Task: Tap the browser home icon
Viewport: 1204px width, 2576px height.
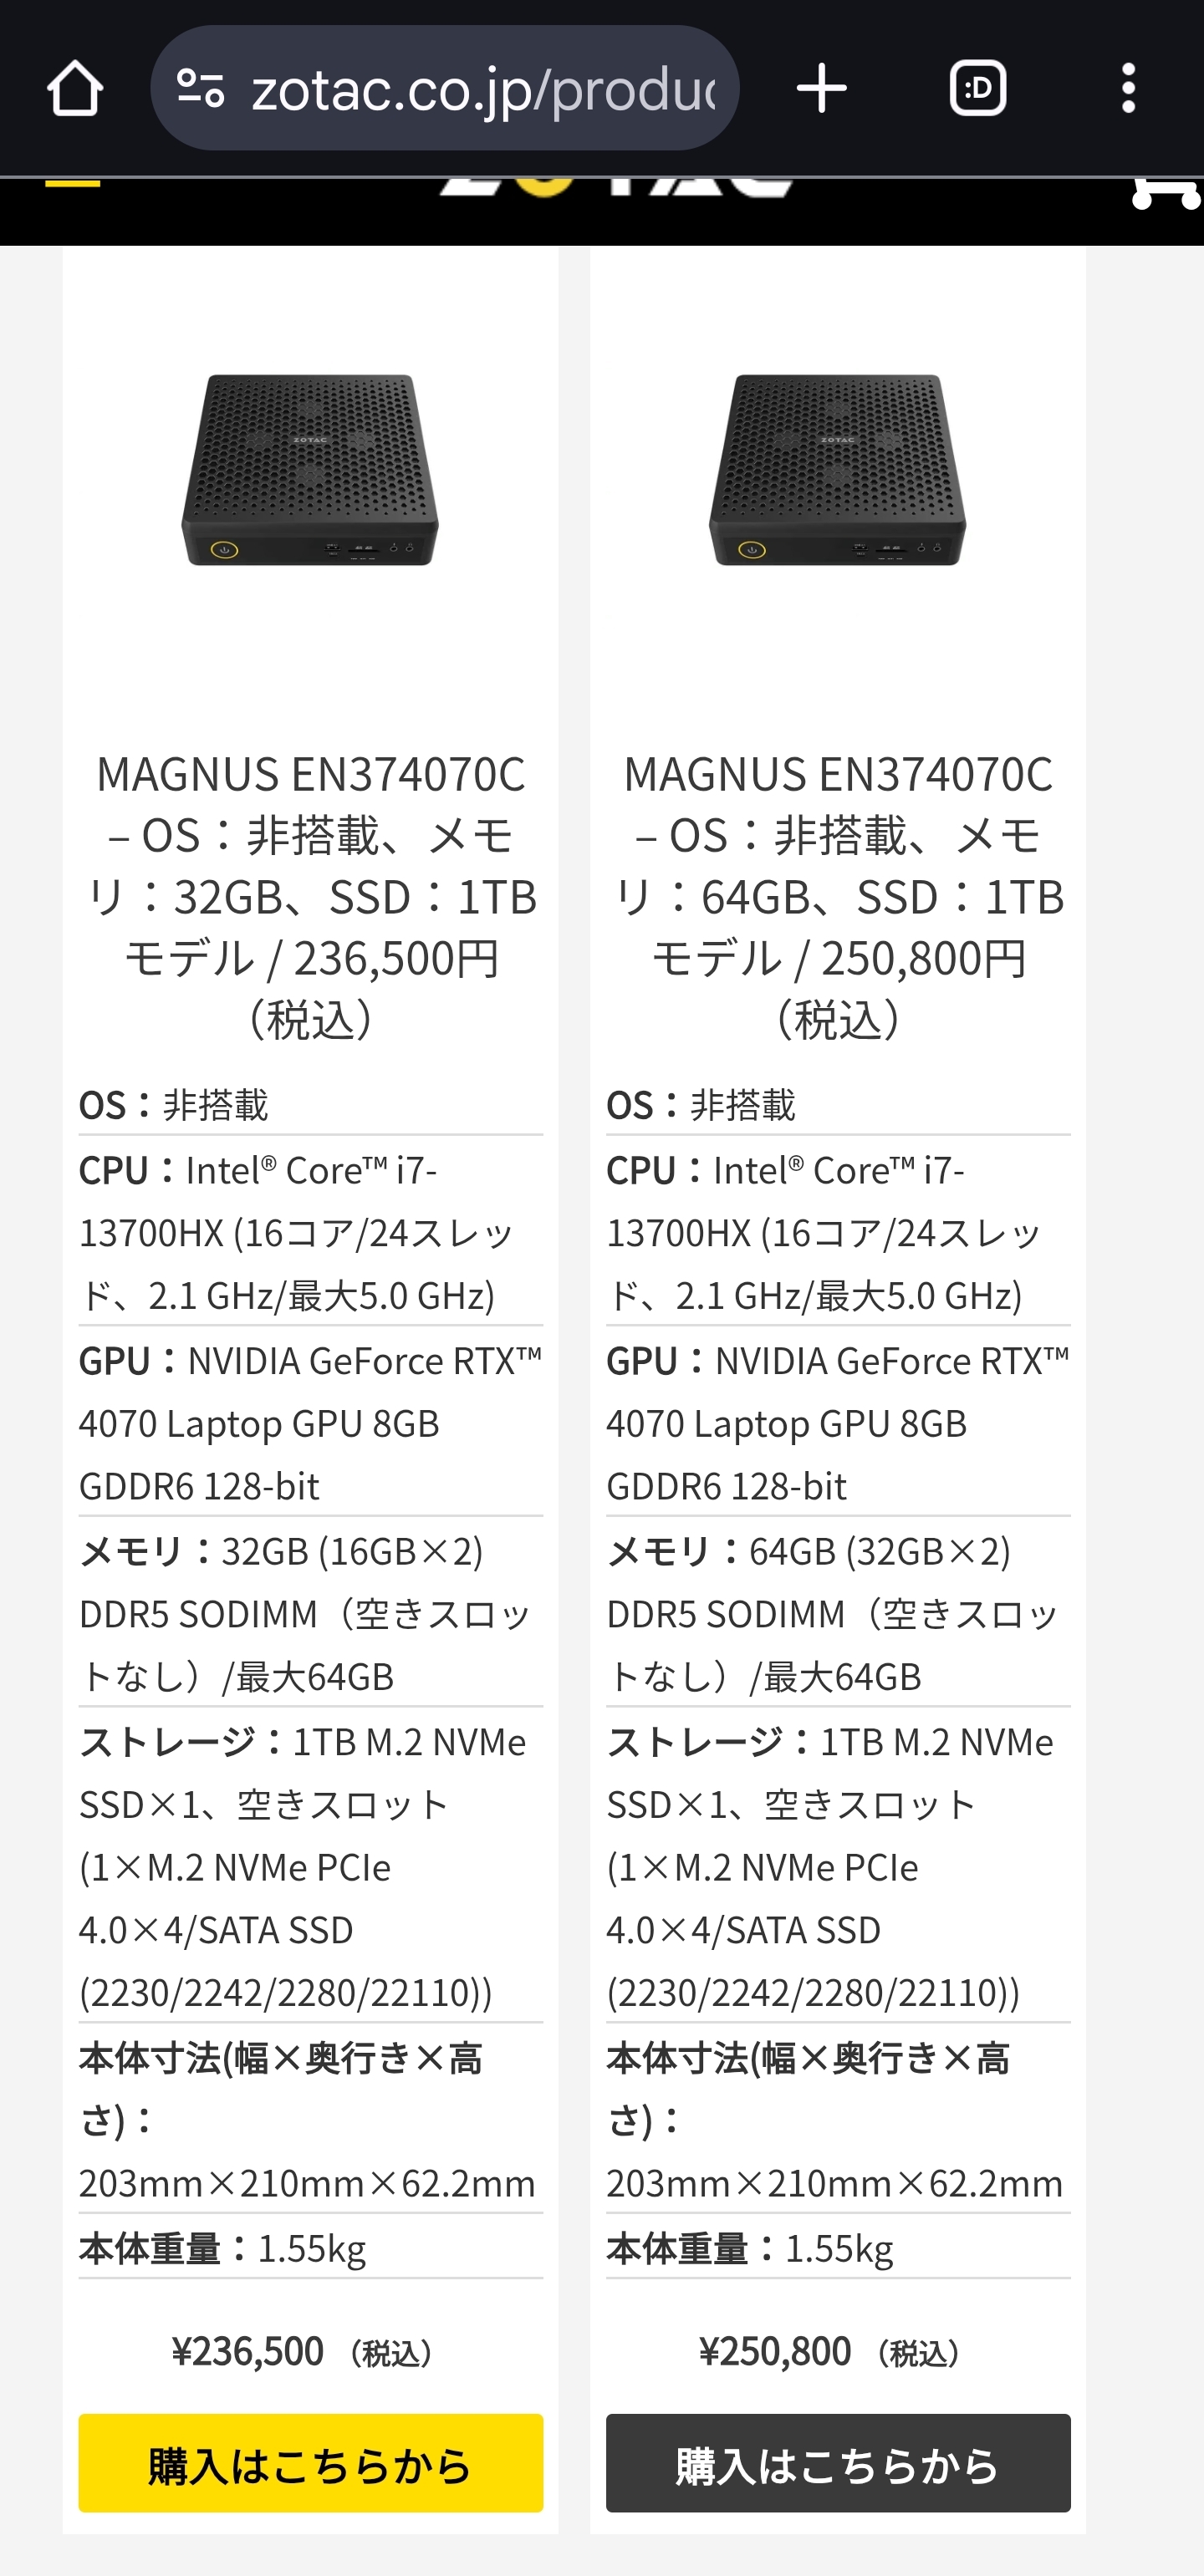Action: pyautogui.click(x=75, y=89)
